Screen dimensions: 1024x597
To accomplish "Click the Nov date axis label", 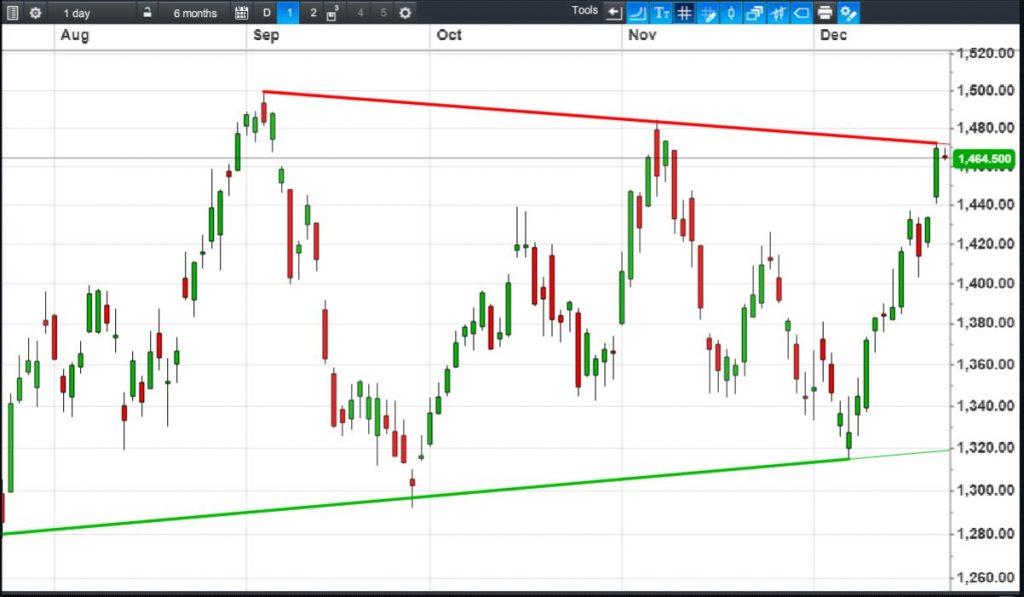I will click(642, 35).
